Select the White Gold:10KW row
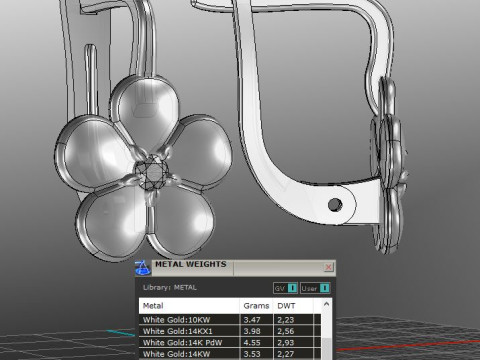480x360 pixels. [230, 320]
